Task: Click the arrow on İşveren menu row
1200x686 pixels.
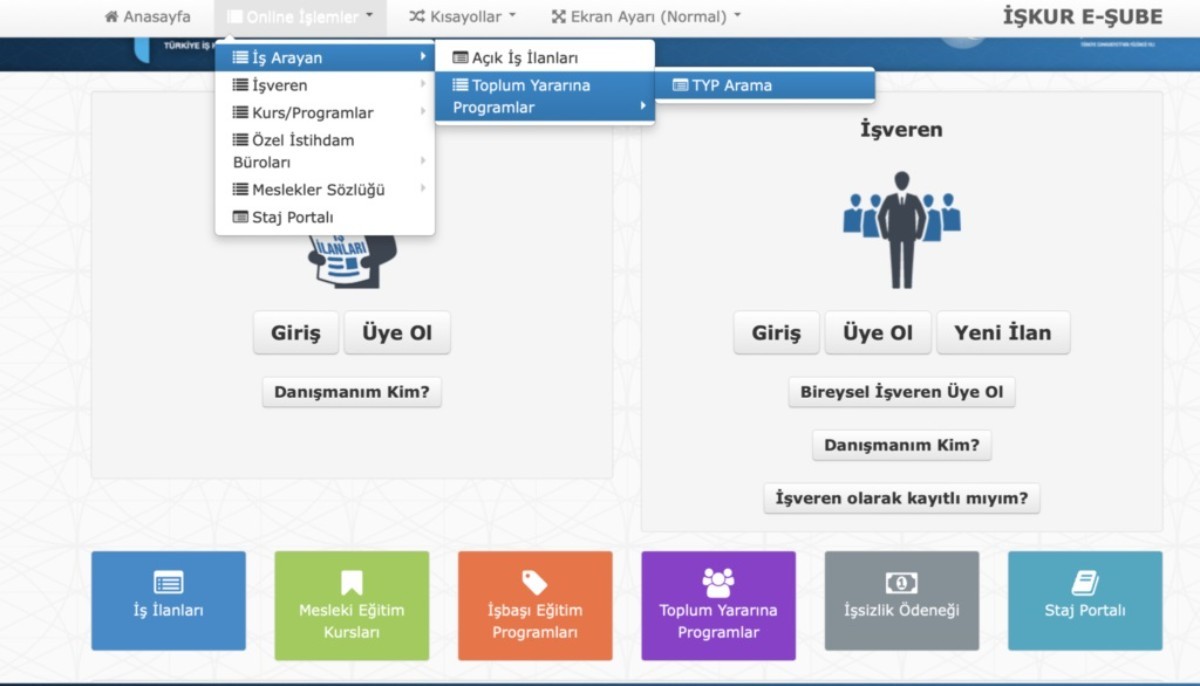Action: (423, 85)
